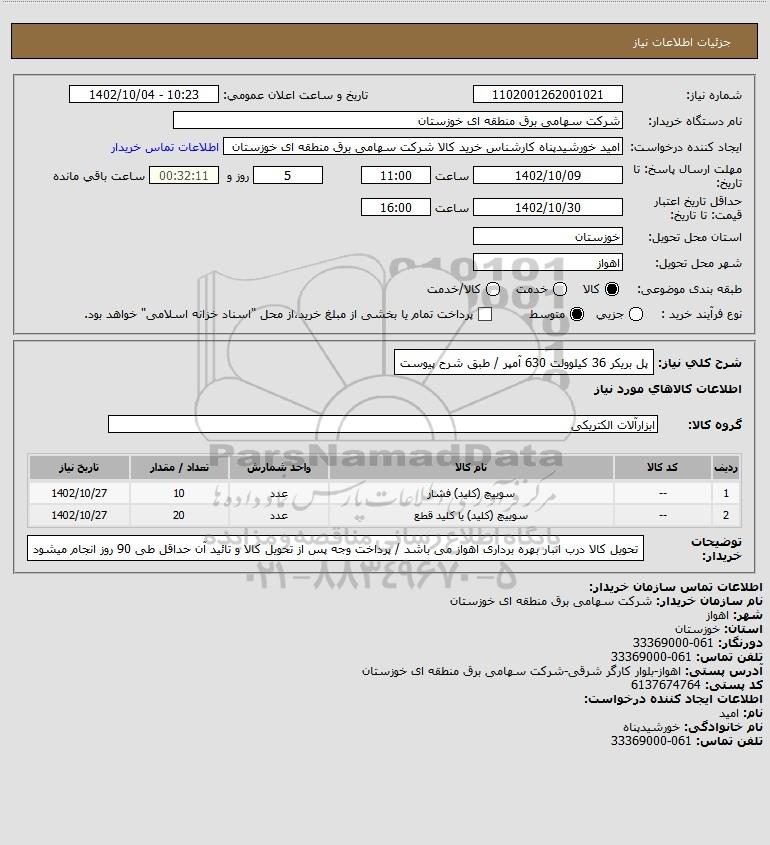Image resolution: width=770 pixels, height=845 pixels.
Task: Click the price validity date 1402/10/30
Action: click(x=548, y=207)
